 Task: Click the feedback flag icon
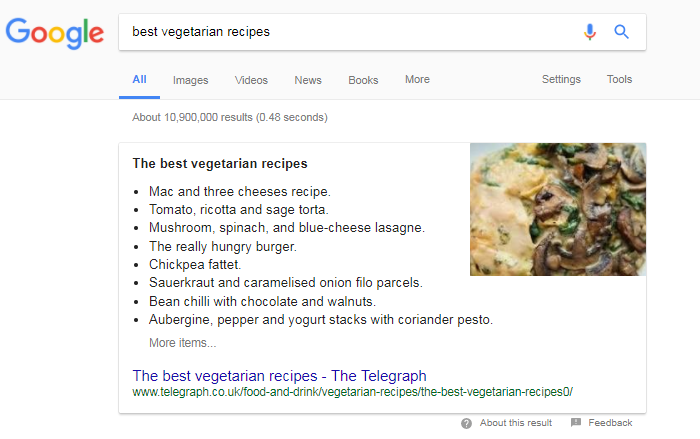pyautogui.click(x=576, y=422)
